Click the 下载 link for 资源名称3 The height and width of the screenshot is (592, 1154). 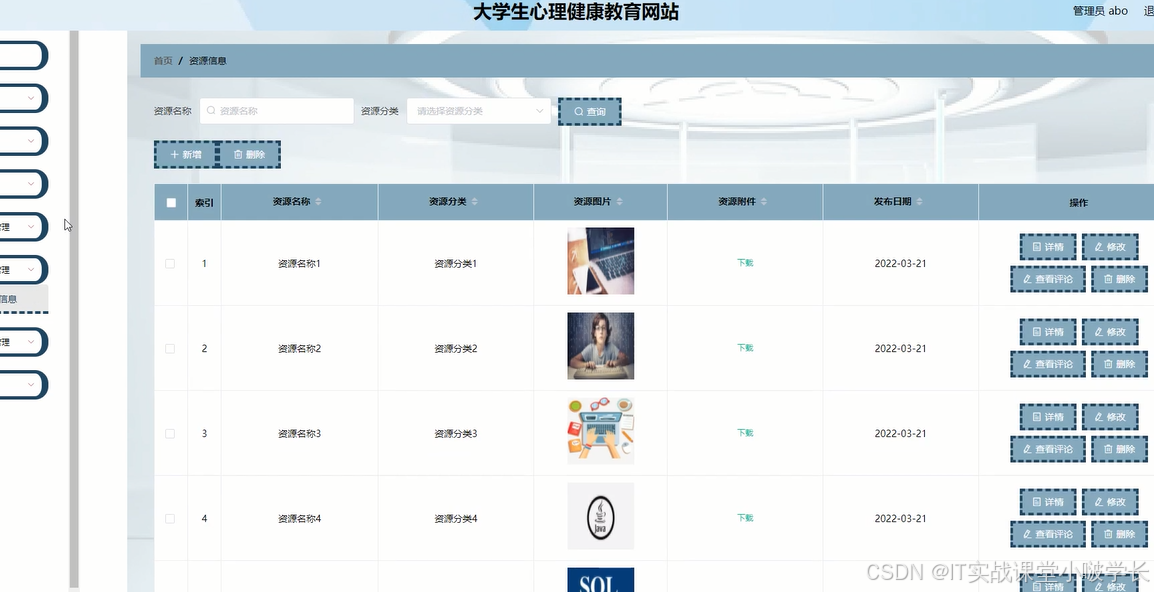745,433
